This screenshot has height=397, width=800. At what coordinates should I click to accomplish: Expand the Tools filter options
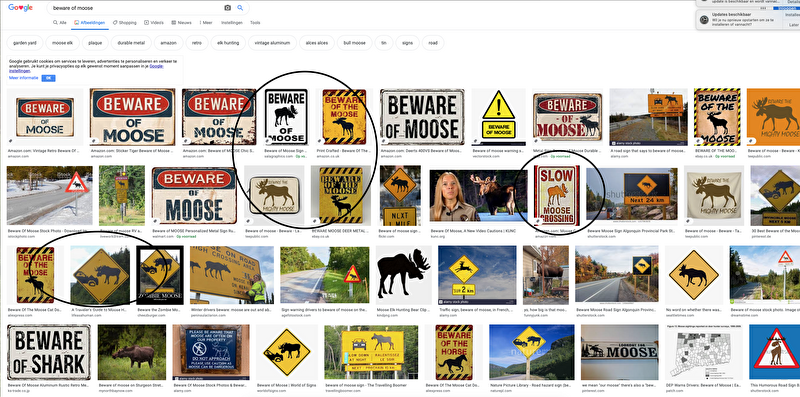pyautogui.click(x=255, y=23)
